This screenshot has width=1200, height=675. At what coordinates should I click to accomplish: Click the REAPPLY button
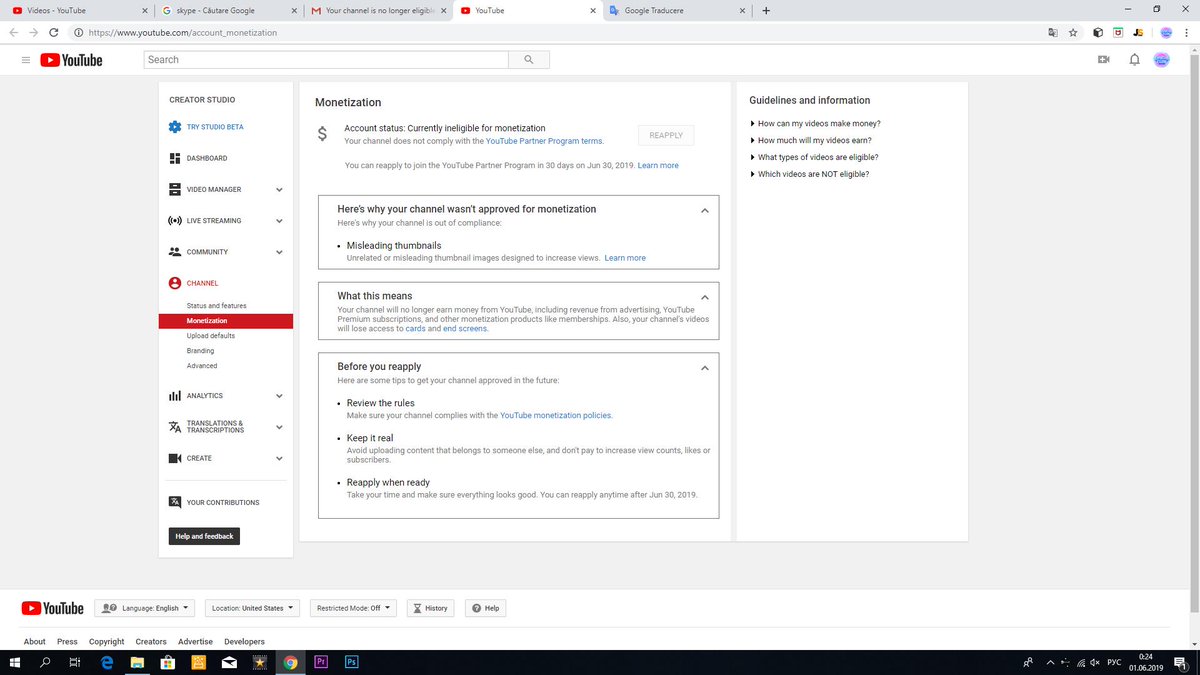(x=666, y=135)
